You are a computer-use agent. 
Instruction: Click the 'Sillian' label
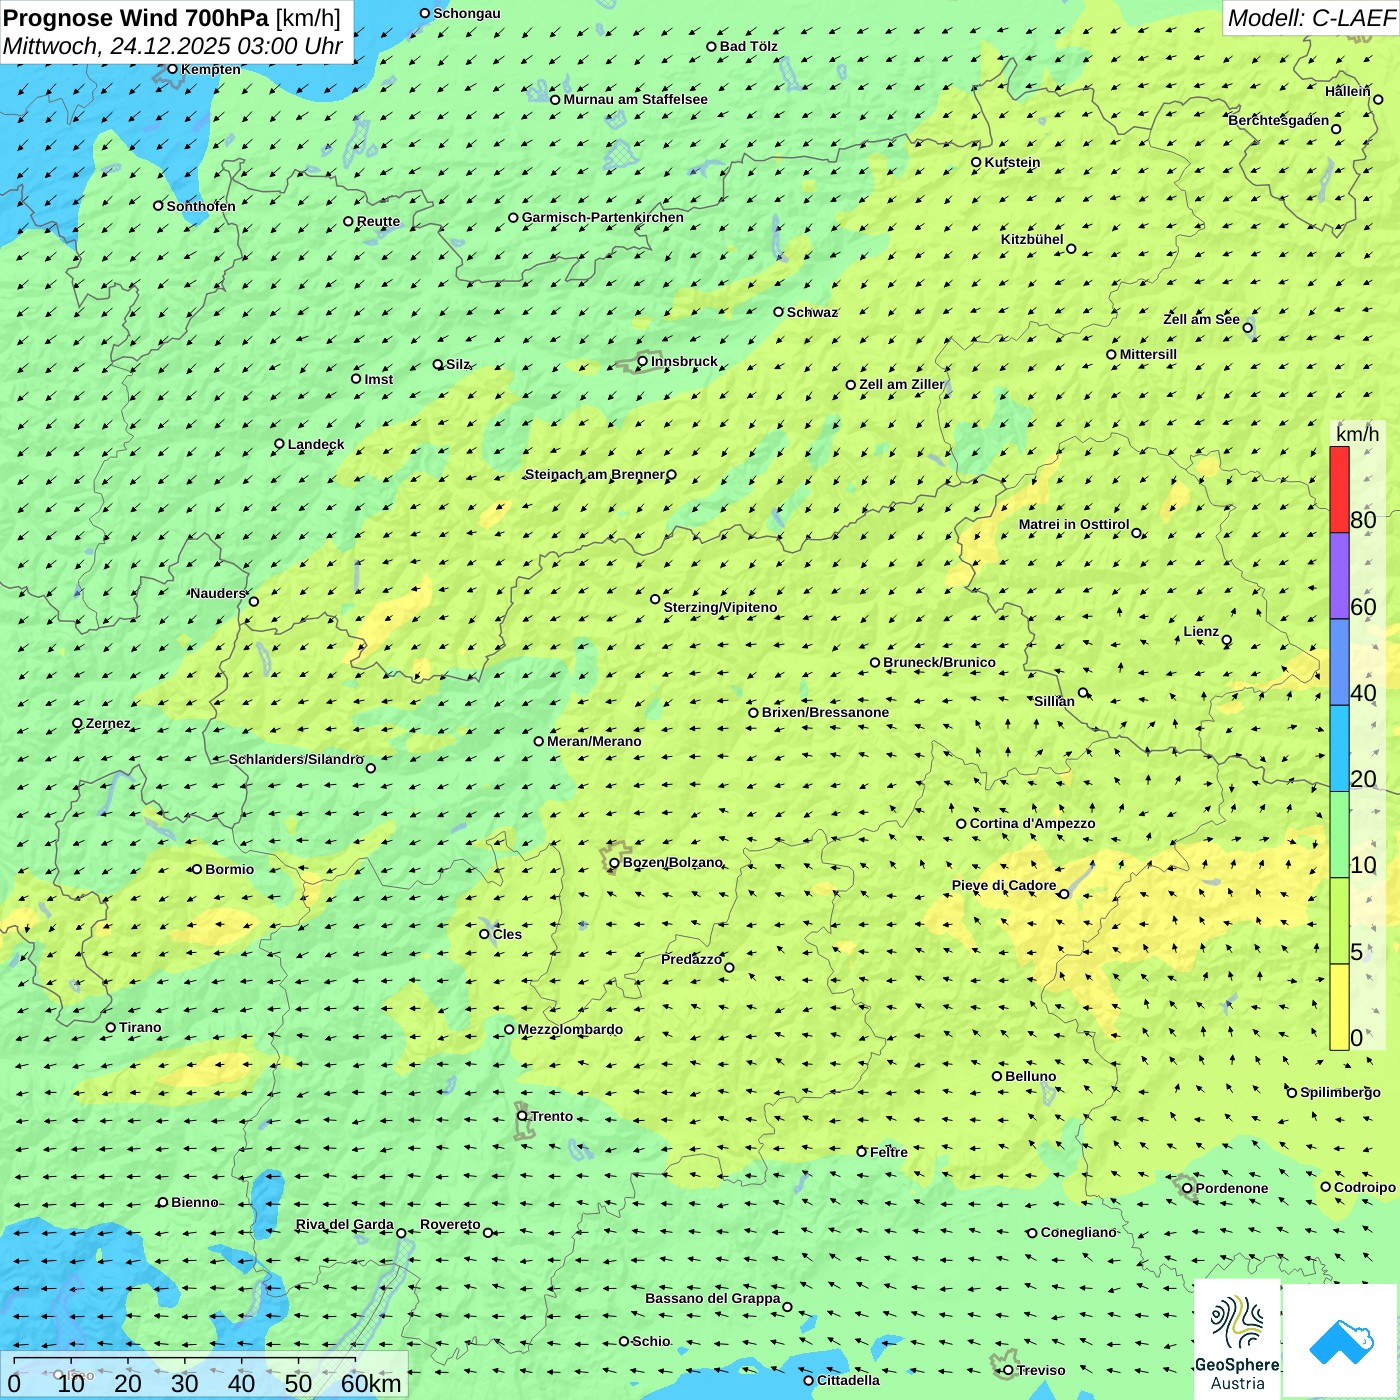(1054, 701)
